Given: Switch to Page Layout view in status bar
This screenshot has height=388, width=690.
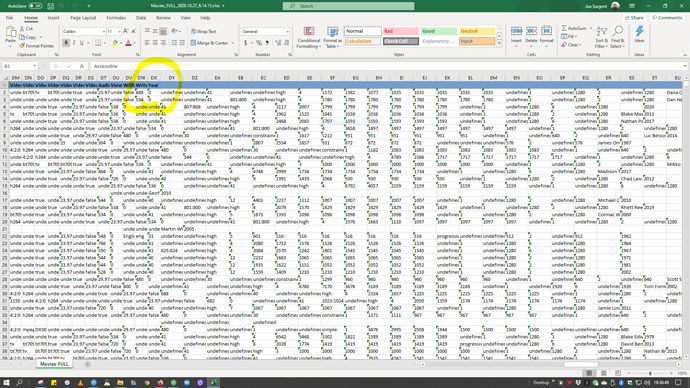Looking at the screenshot, I should coord(603,373).
